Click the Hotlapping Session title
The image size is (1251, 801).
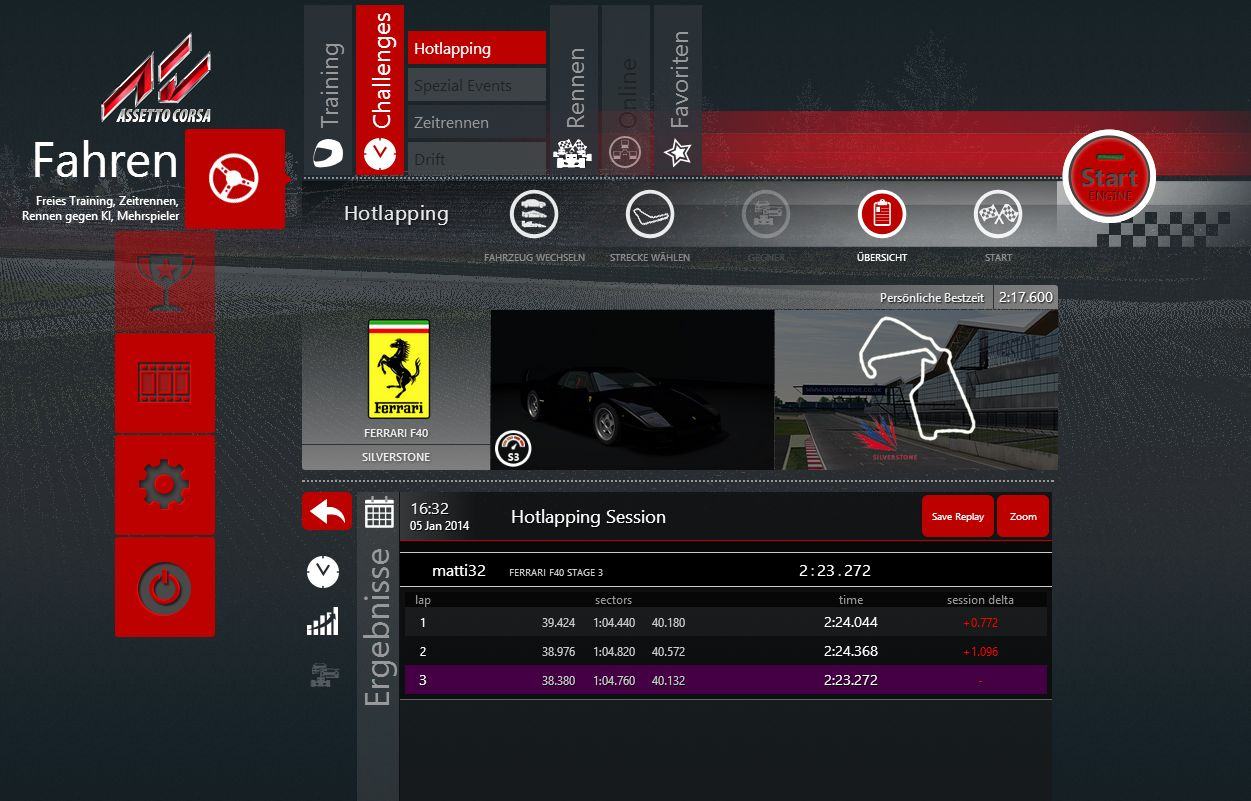(588, 517)
